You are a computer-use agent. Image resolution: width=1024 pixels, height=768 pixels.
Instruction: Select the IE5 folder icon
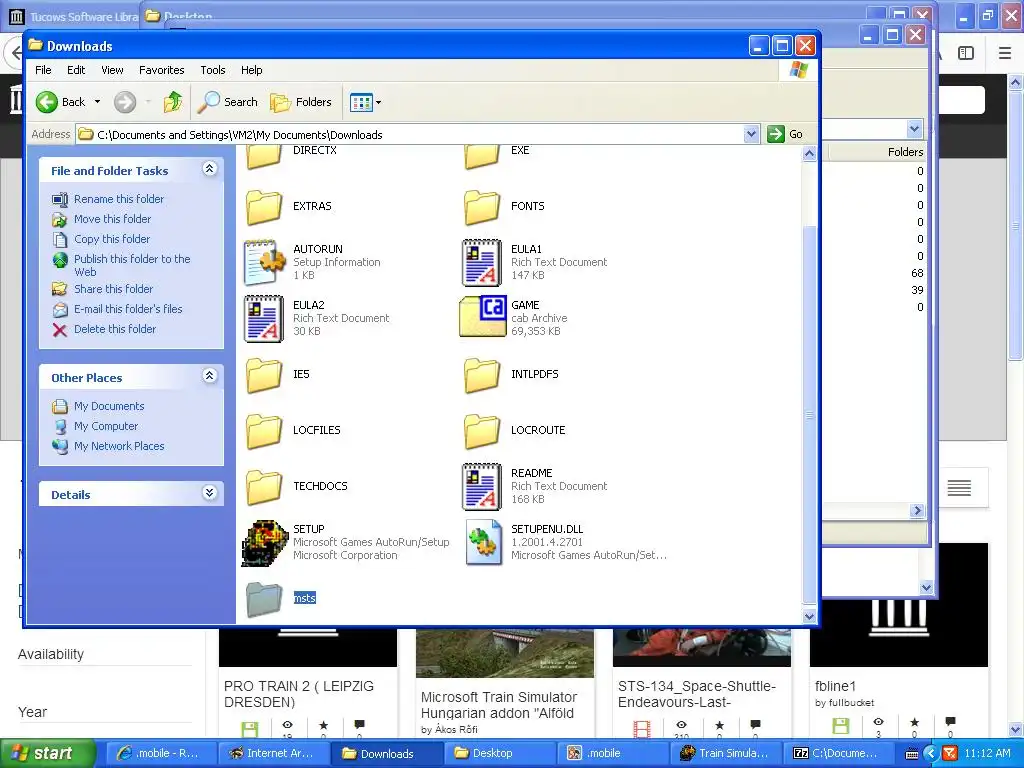pos(264,375)
